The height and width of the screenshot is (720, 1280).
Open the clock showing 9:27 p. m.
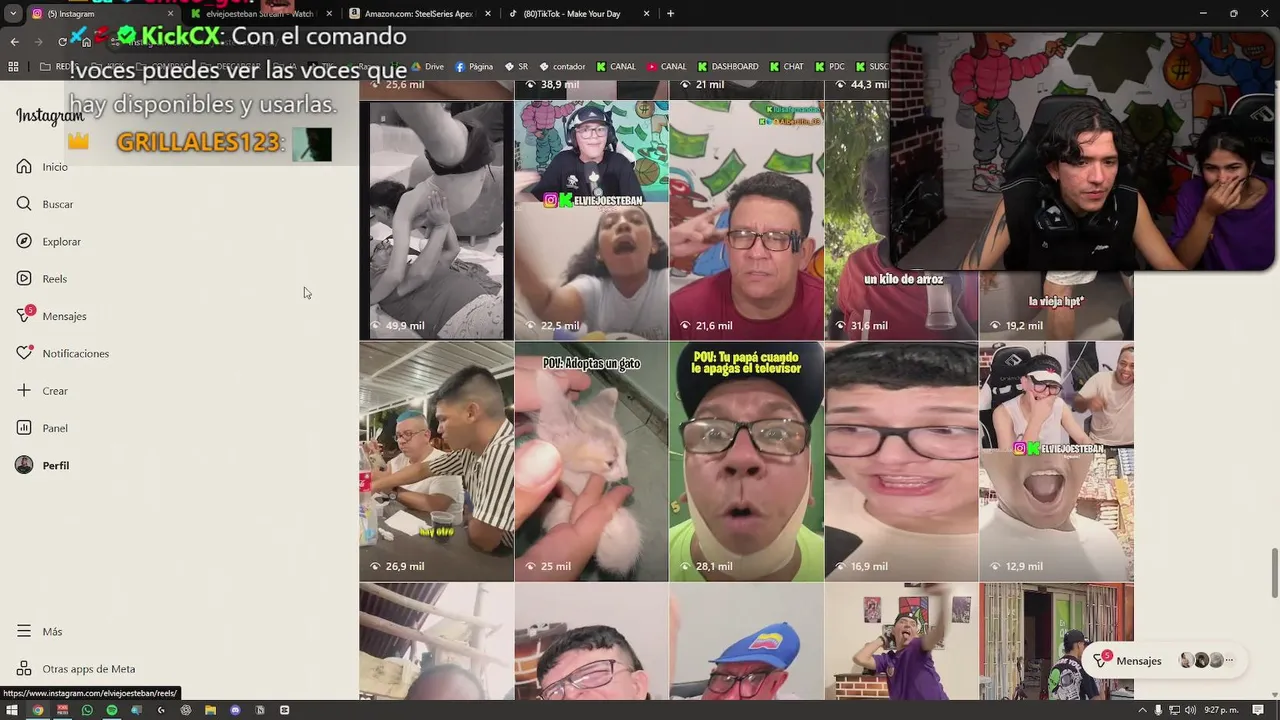click(1221, 710)
